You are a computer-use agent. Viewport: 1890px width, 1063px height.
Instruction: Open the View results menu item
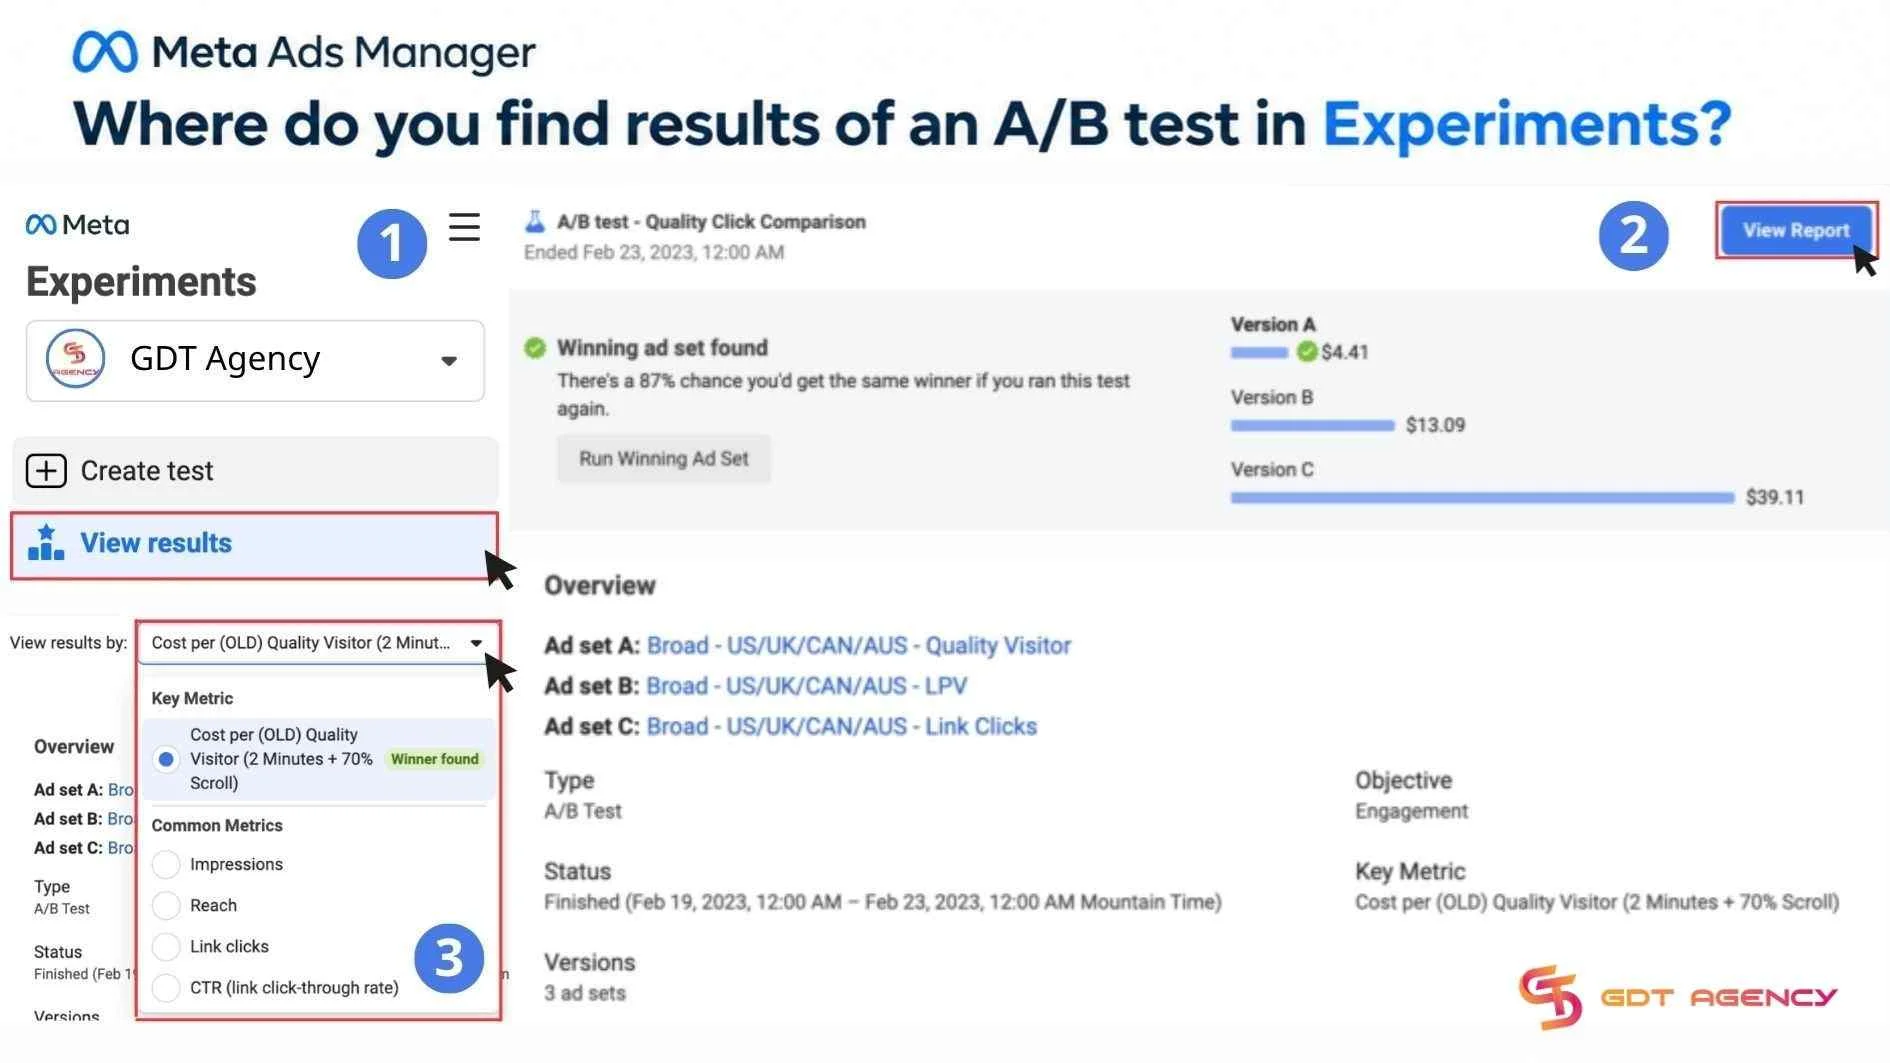254,545
